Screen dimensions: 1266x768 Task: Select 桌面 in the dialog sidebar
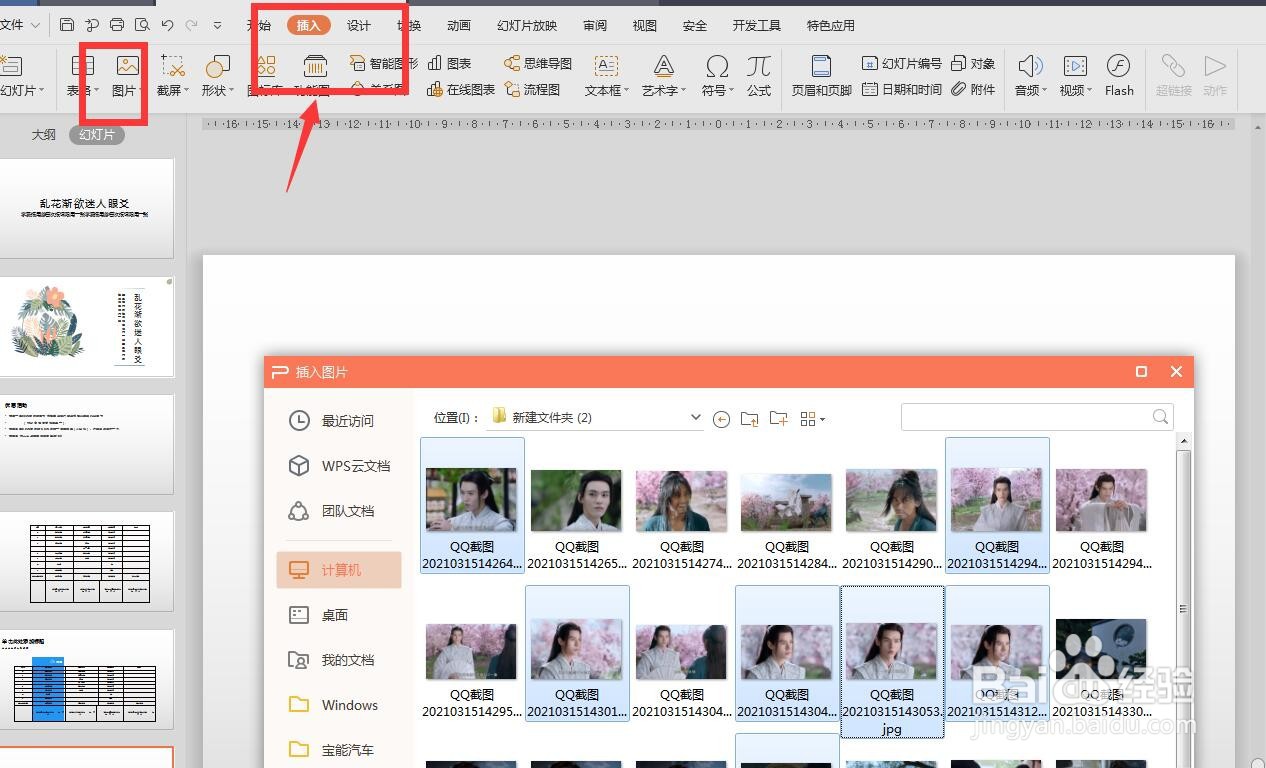(339, 615)
